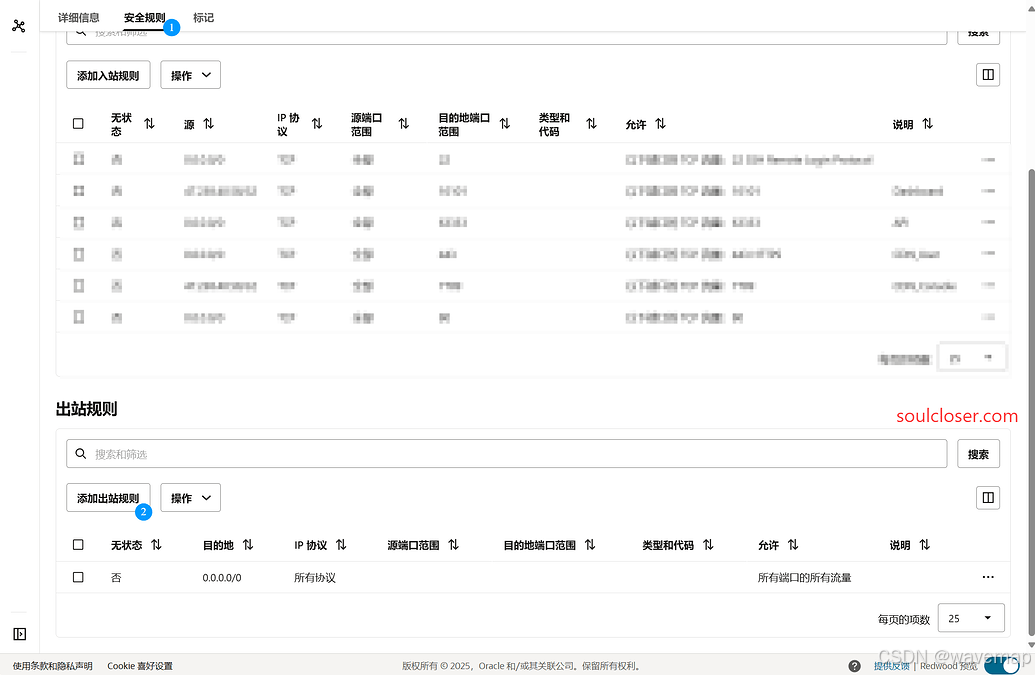Screen dimensions: 1035x675
Task: Click the 添加出站规则 button
Action: click(x=108, y=498)
